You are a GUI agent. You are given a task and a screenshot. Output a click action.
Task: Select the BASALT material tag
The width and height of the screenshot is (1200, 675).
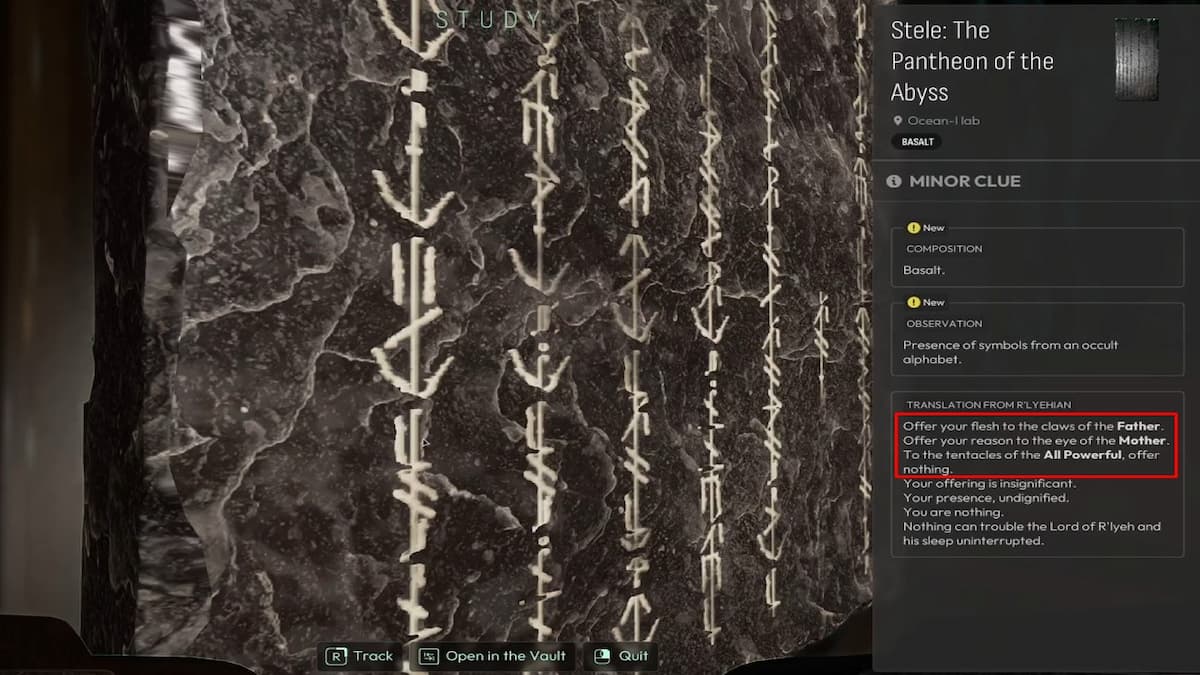click(x=916, y=142)
